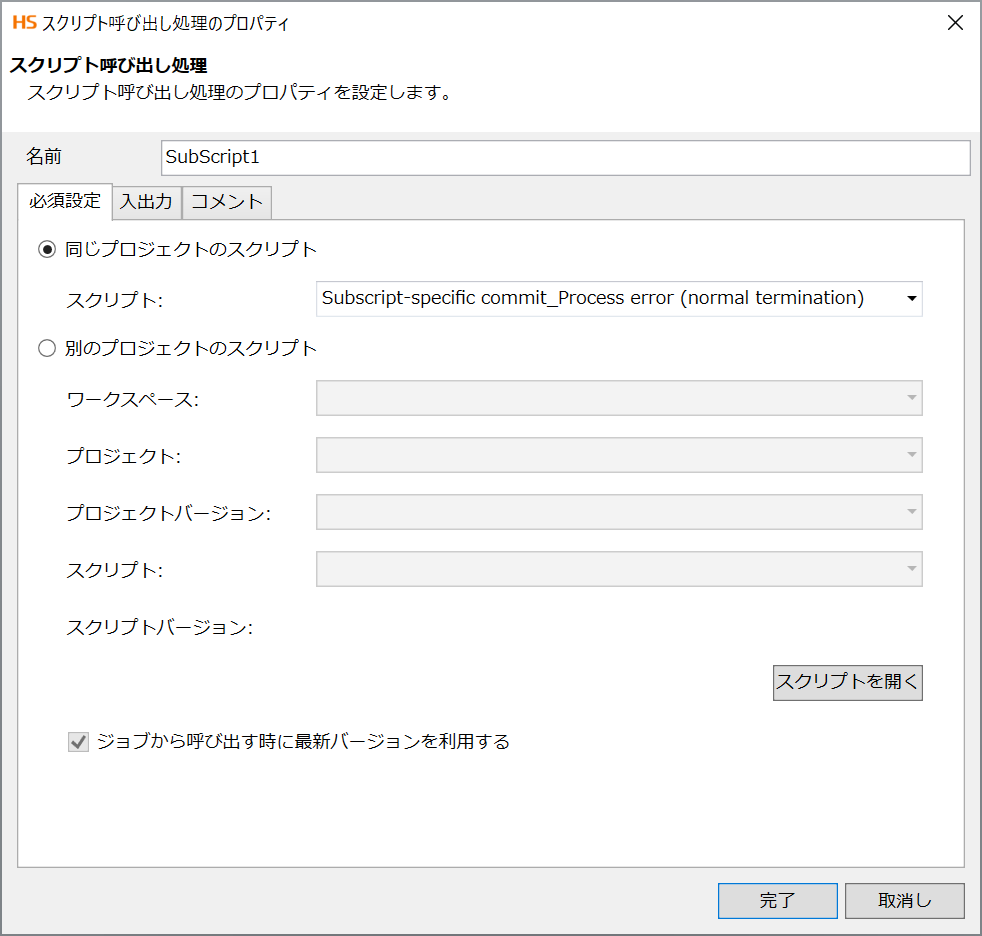The image size is (982, 936).
Task: Click the スクリプトを開く button
Action: 847,682
